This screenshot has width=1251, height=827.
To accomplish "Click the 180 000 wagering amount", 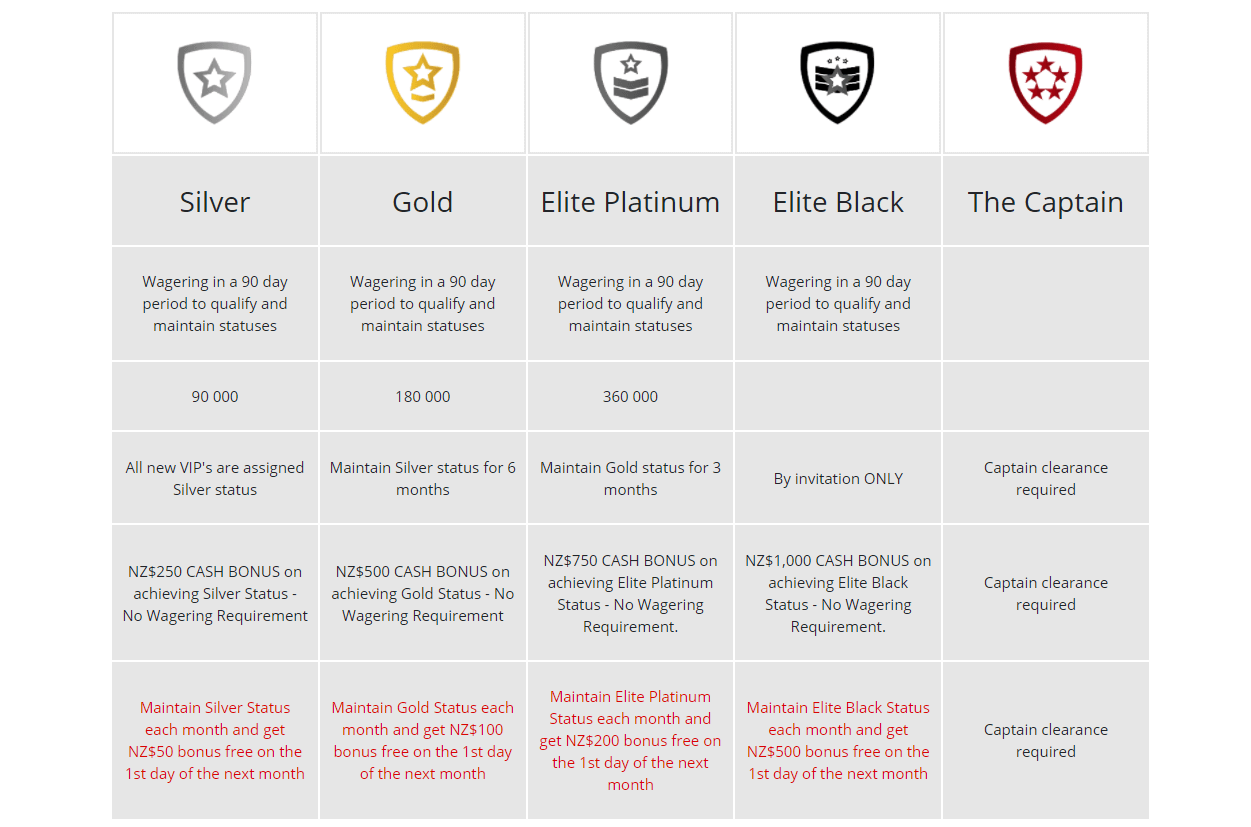I will (x=422, y=397).
